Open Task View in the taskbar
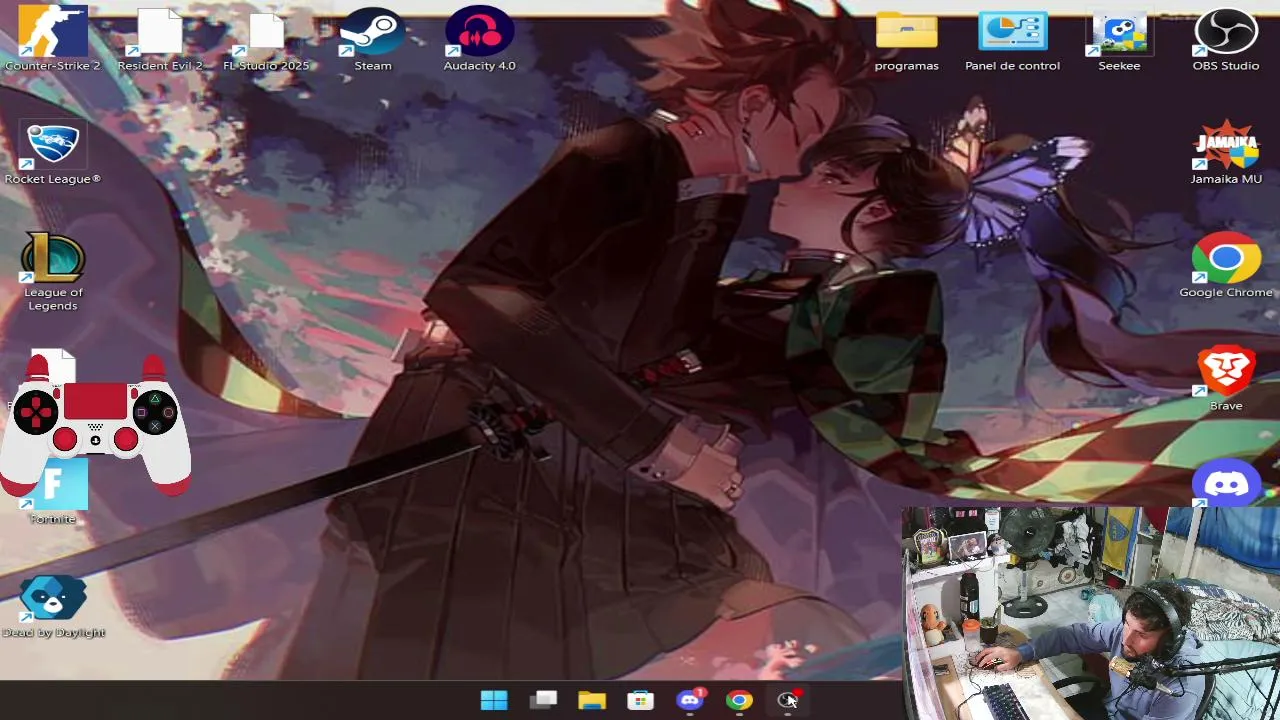 coord(543,700)
